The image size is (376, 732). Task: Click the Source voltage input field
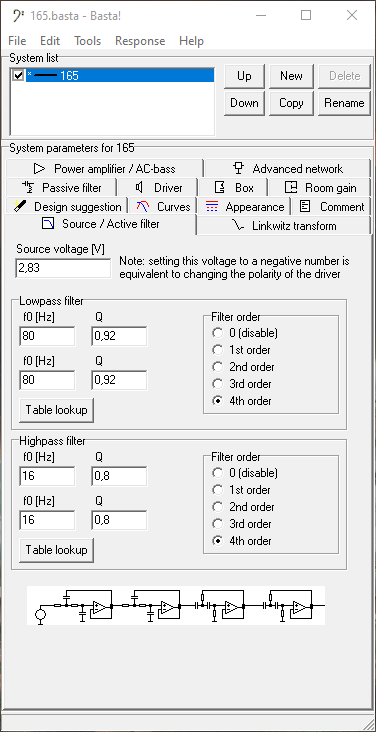63,268
